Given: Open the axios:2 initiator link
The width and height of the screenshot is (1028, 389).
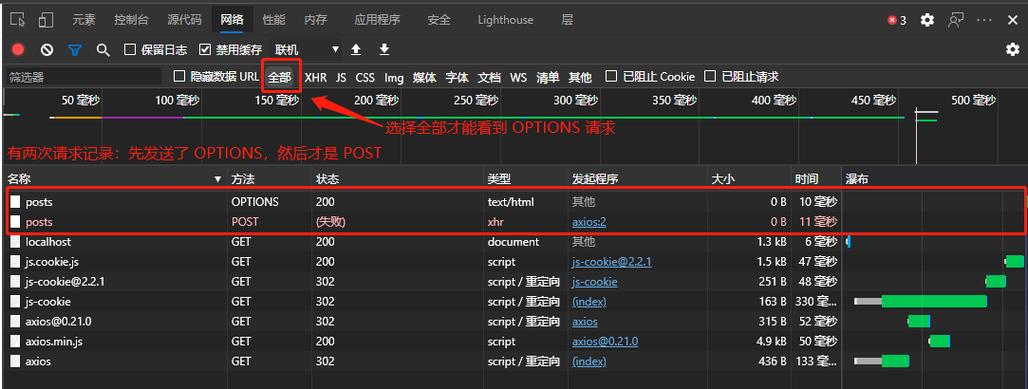Looking at the screenshot, I should click(589, 222).
